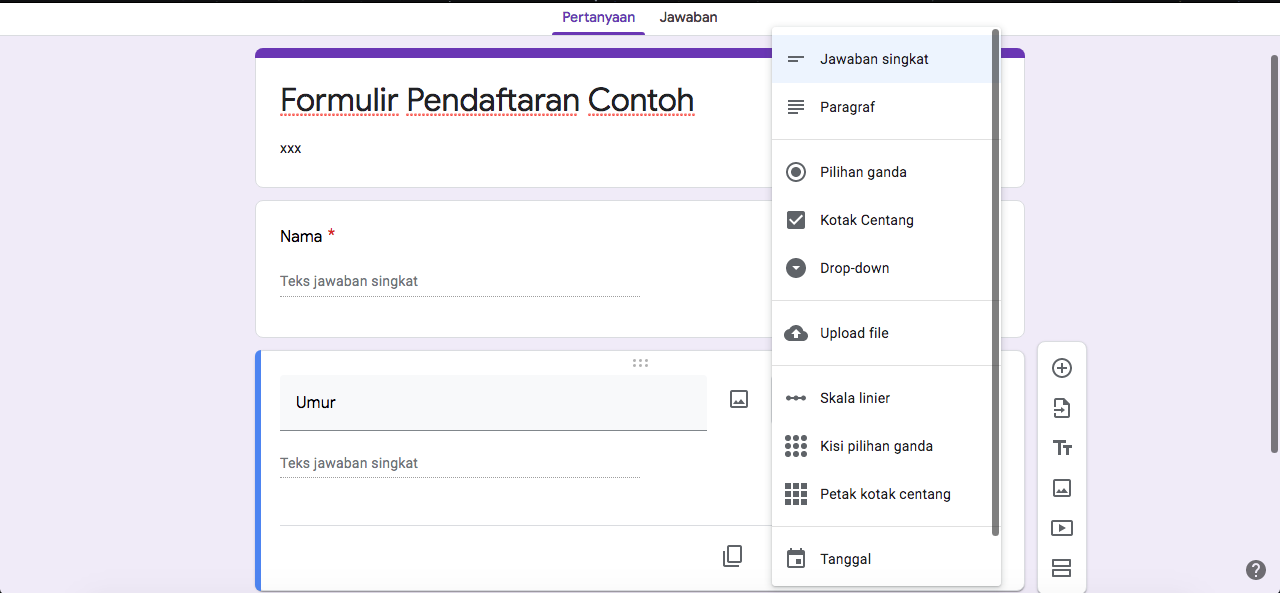Select the Pertanyaan tab

point(598,17)
